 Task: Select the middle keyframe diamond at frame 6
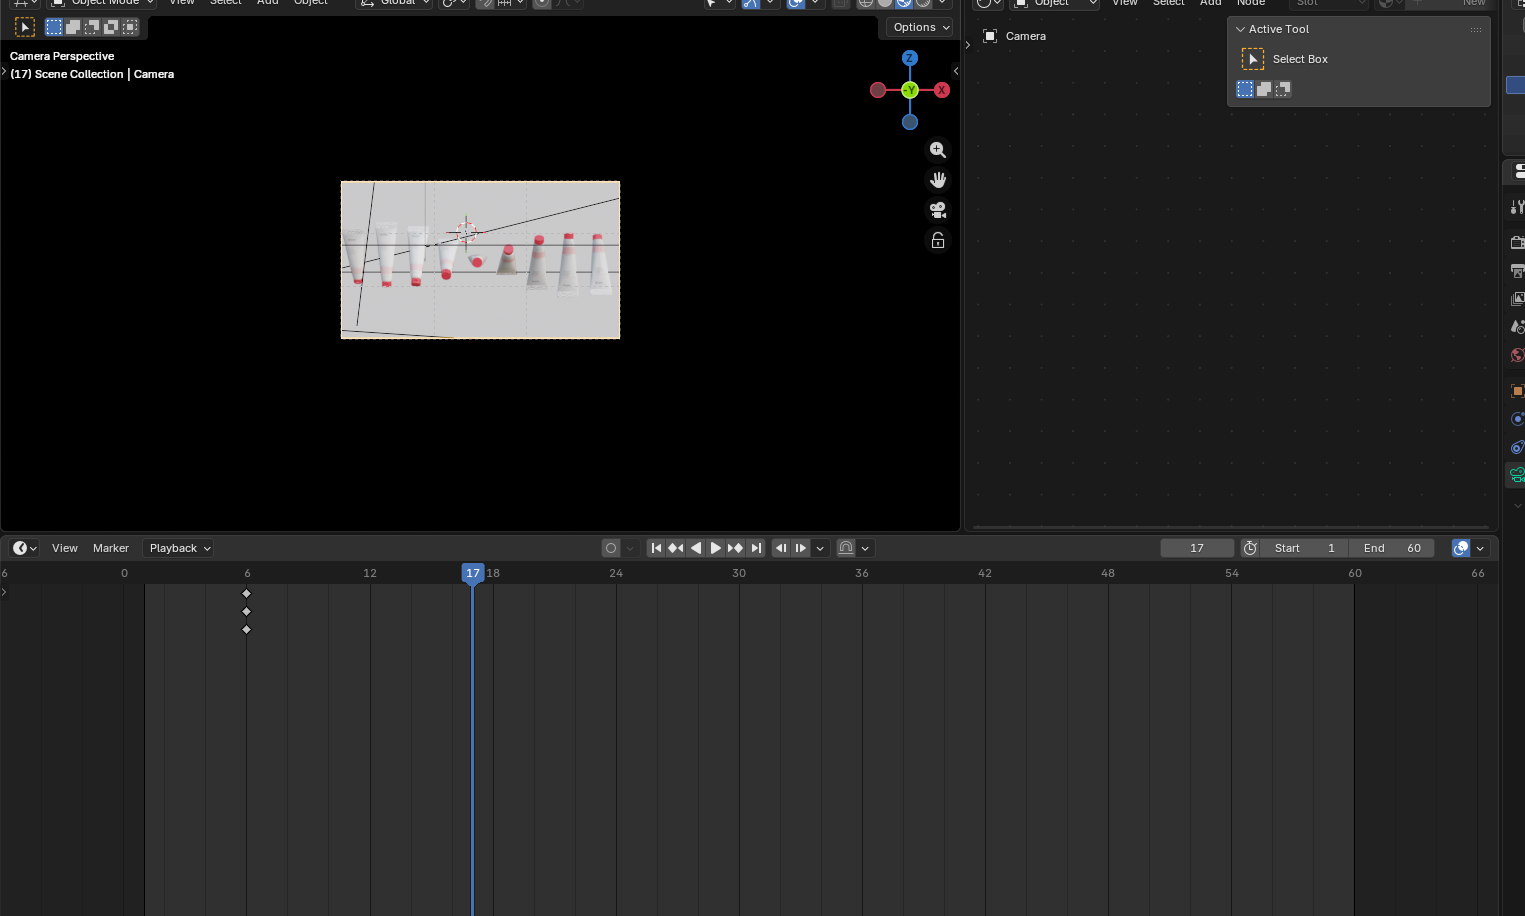pos(247,612)
